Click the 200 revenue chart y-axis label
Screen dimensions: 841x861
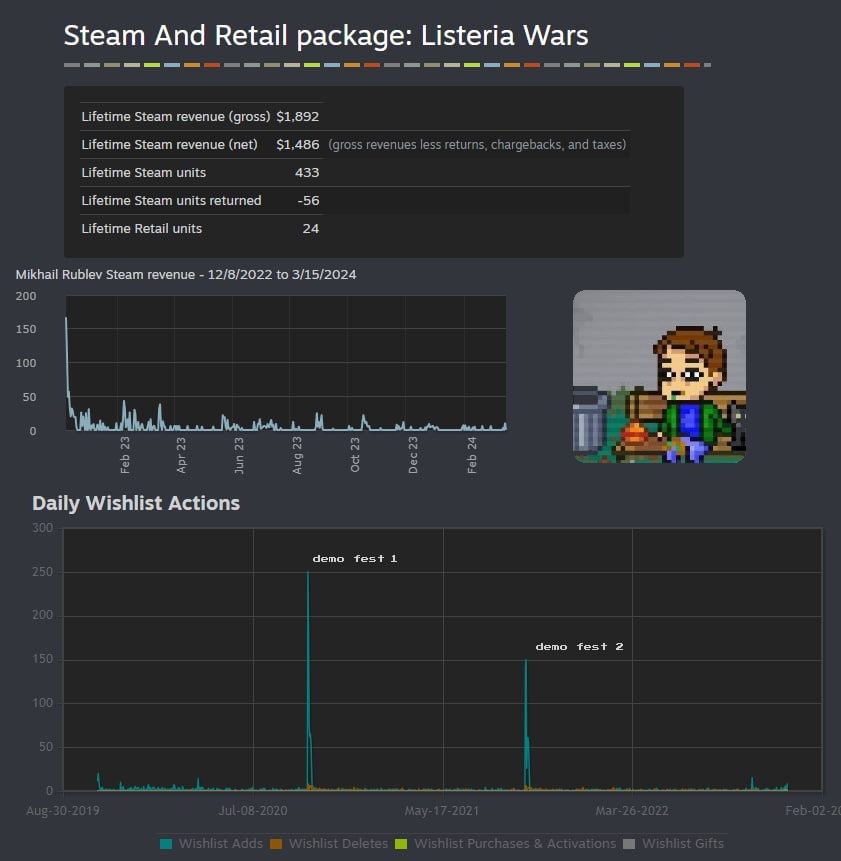(x=26, y=296)
